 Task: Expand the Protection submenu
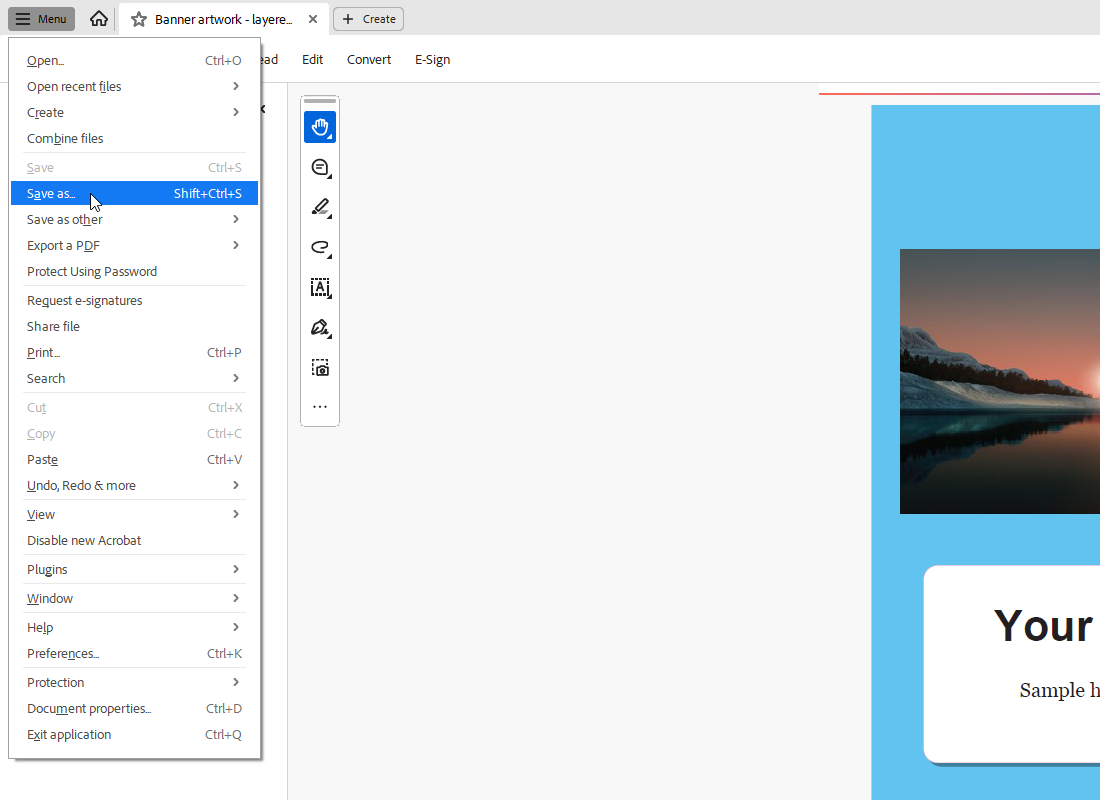coord(135,682)
